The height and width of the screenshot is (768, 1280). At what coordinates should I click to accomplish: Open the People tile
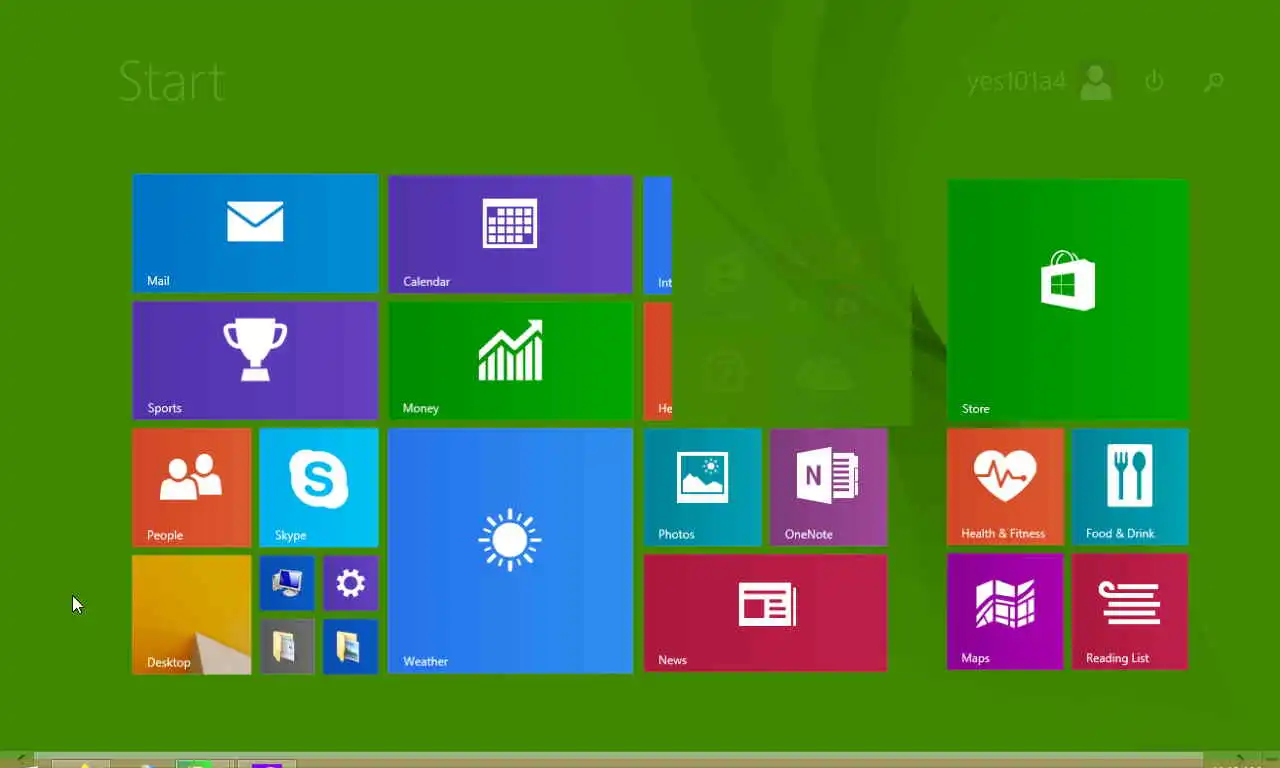click(x=192, y=487)
